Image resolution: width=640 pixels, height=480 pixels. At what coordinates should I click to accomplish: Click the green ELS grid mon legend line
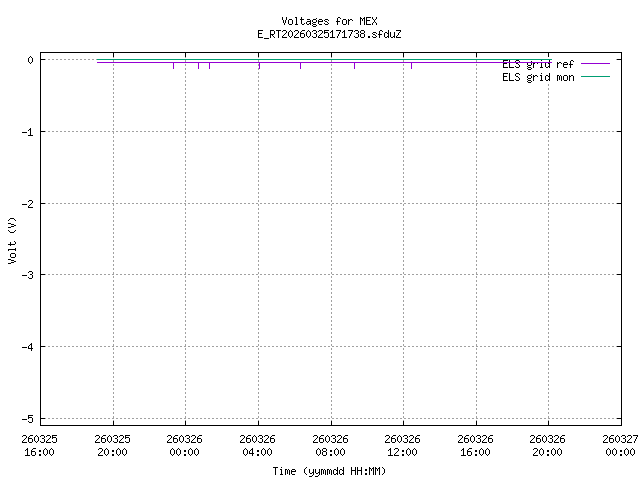click(x=594, y=76)
